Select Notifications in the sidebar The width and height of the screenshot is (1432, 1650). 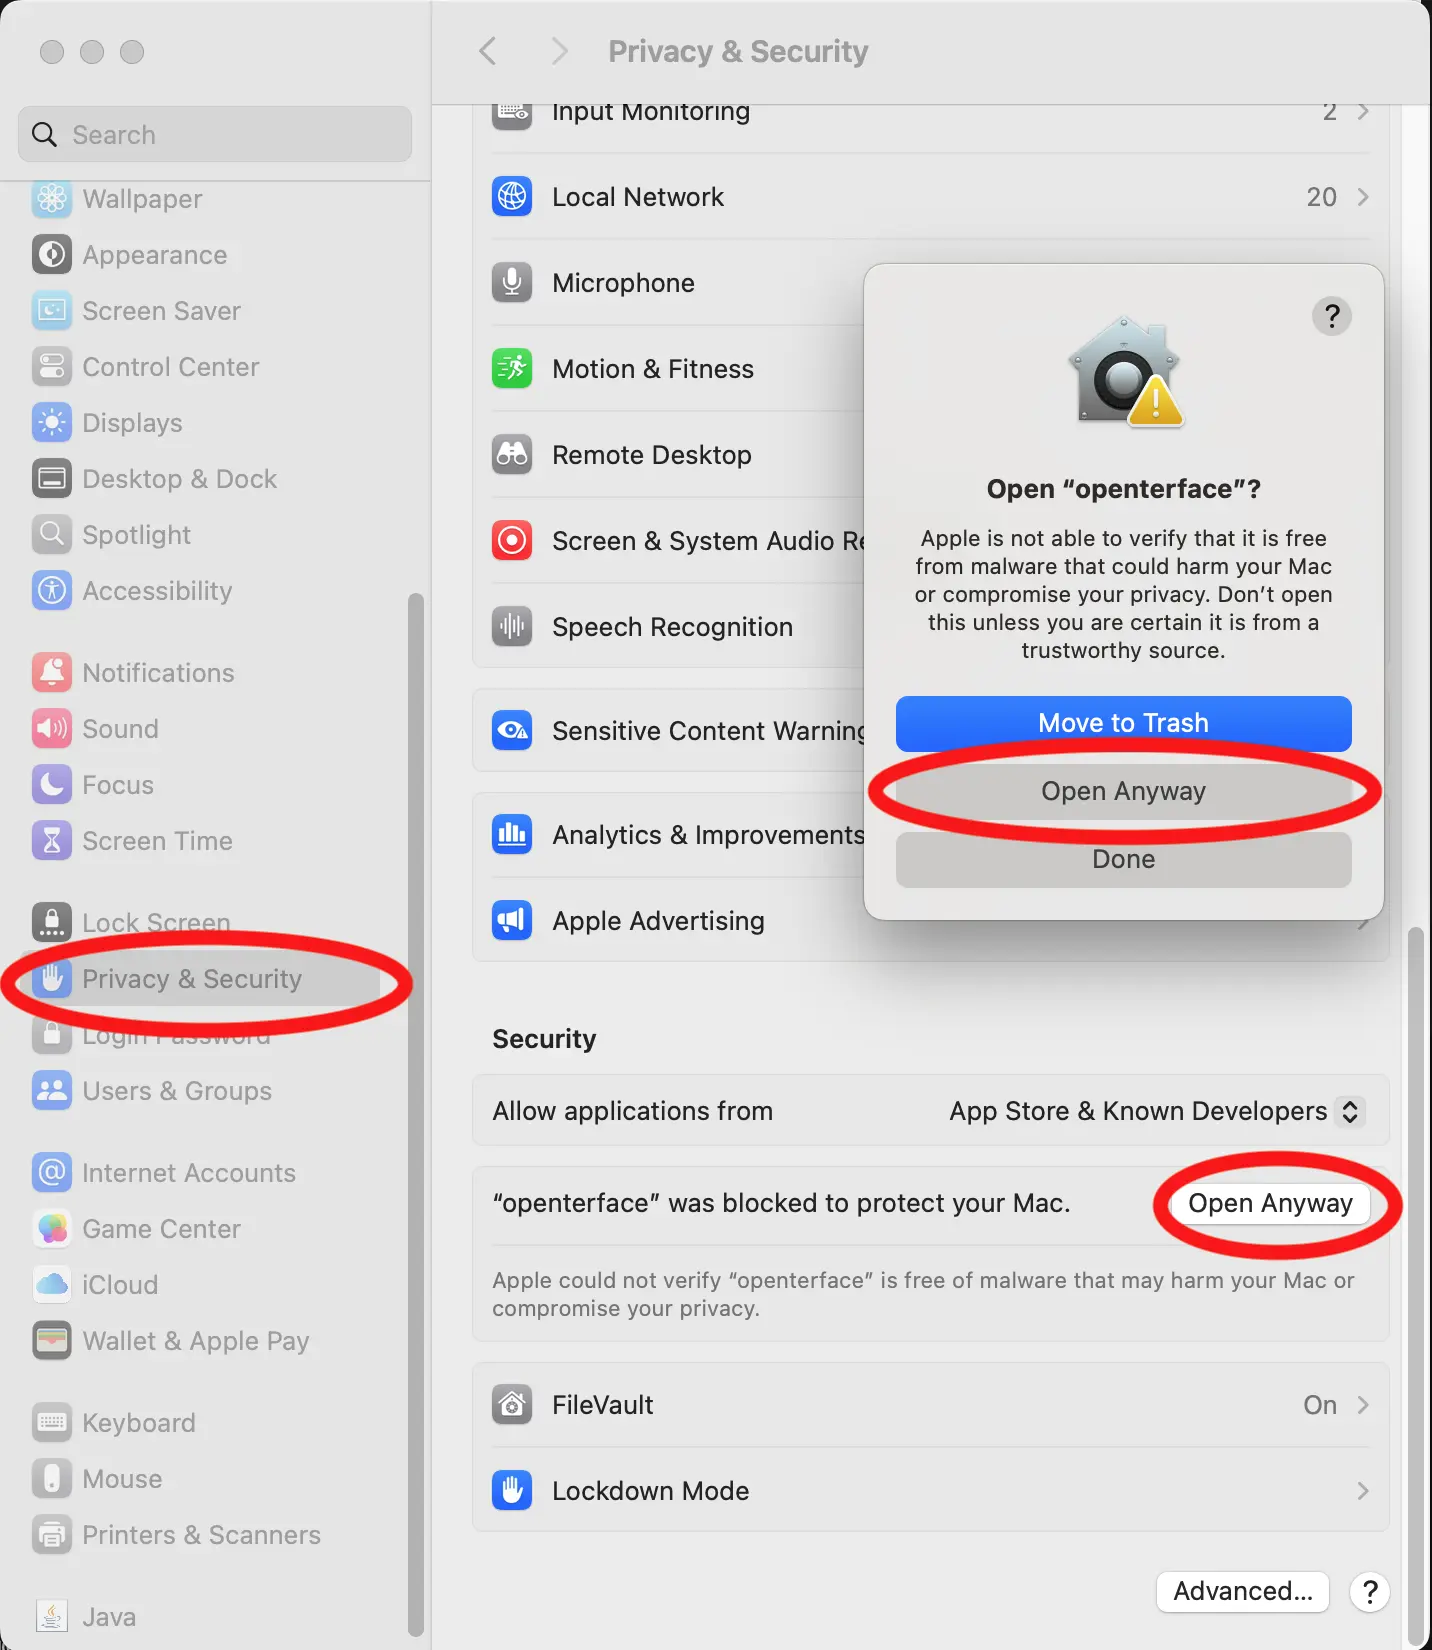click(158, 673)
